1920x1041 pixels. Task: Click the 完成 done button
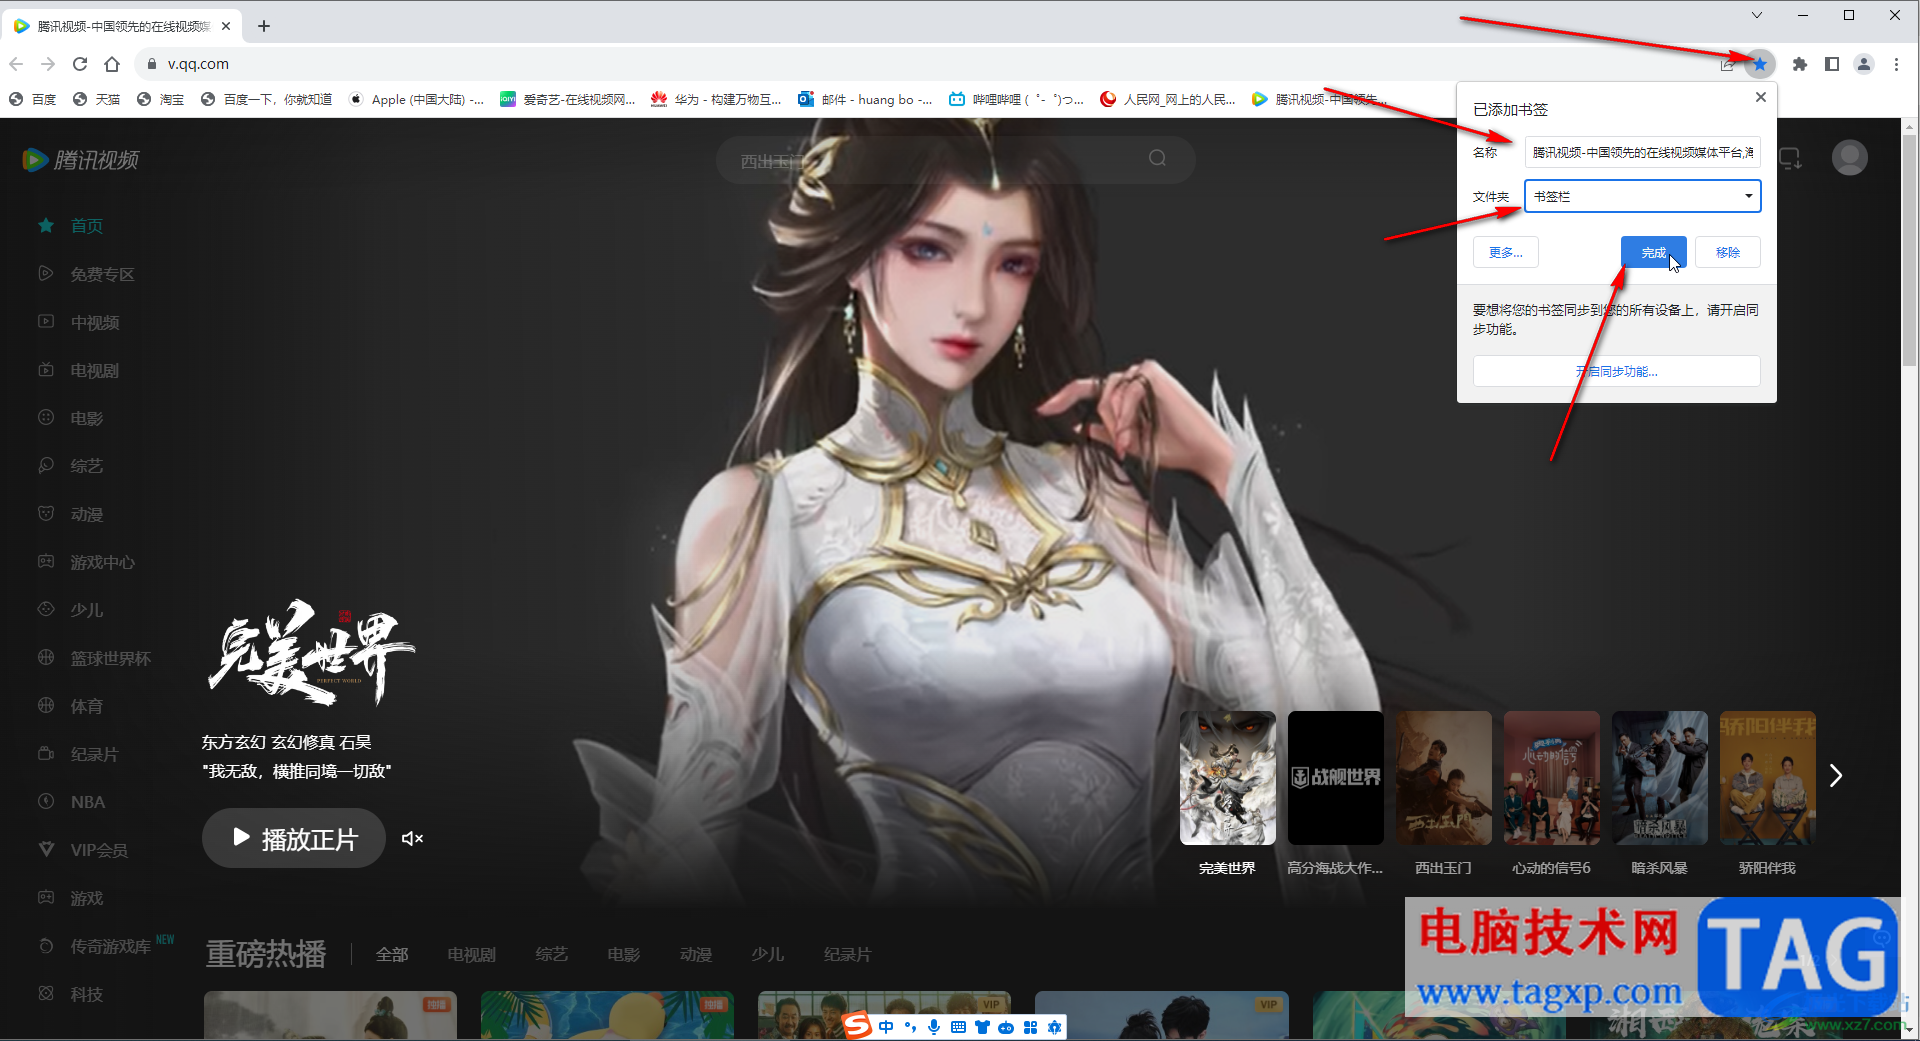click(1653, 252)
